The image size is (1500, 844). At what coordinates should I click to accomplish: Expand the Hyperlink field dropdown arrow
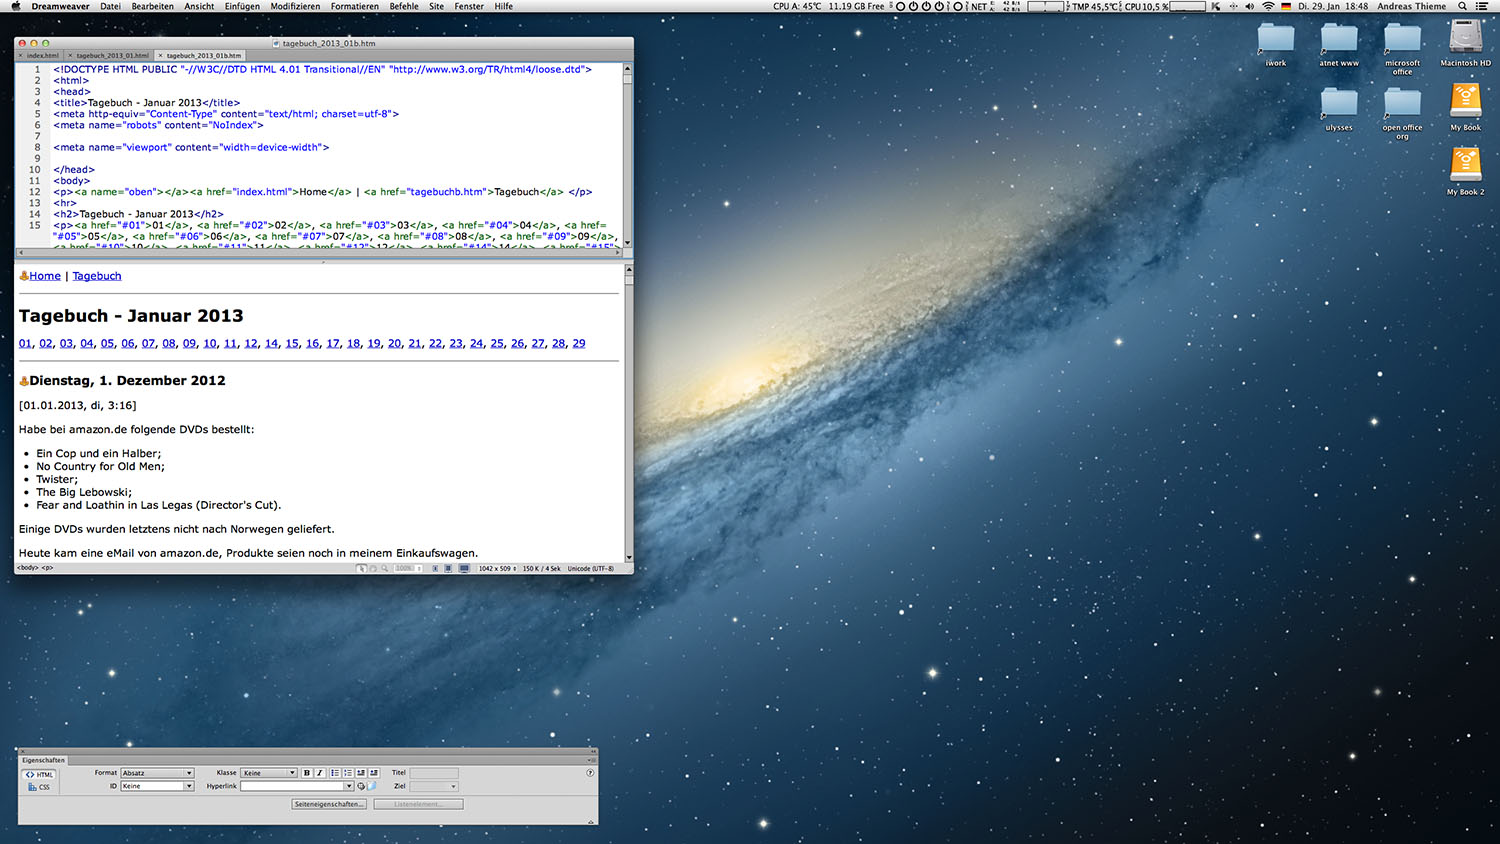[349, 786]
